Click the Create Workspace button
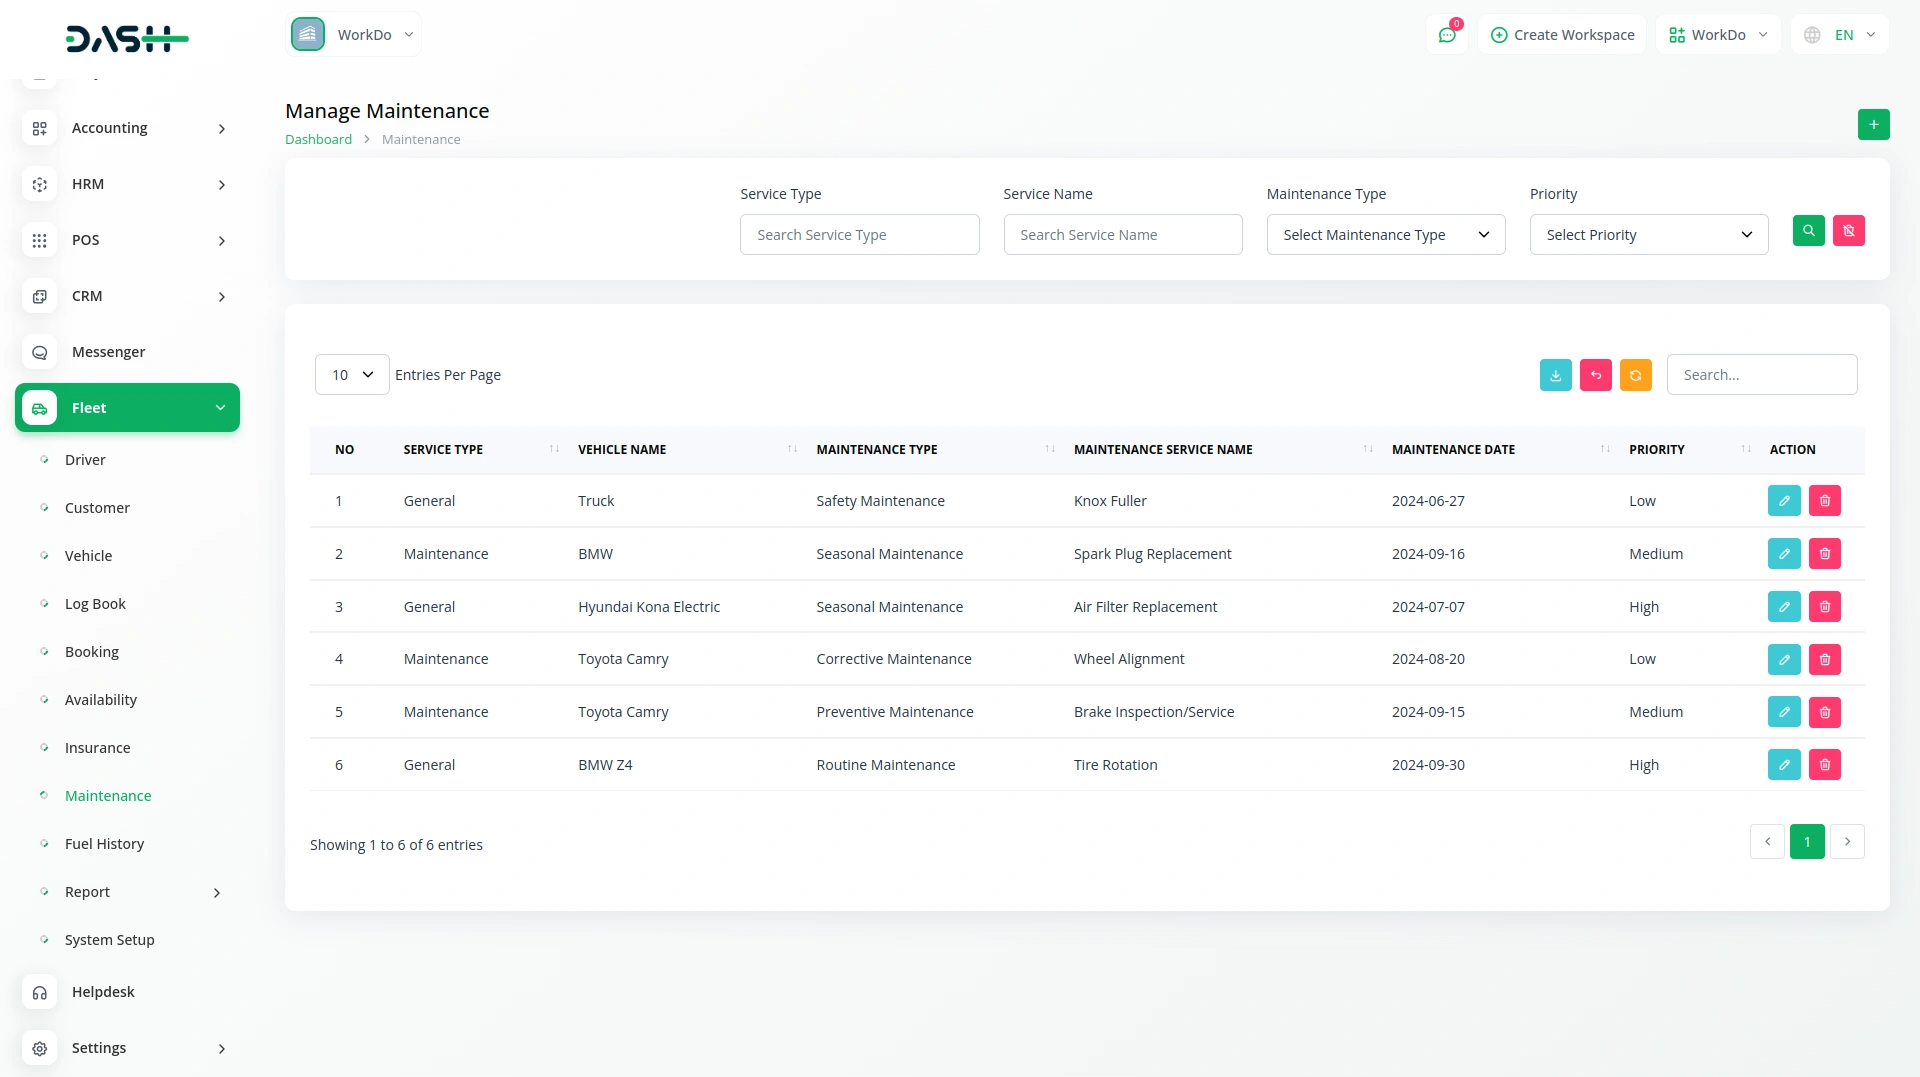This screenshot has height=1077, width=1920. point(1562,35)
